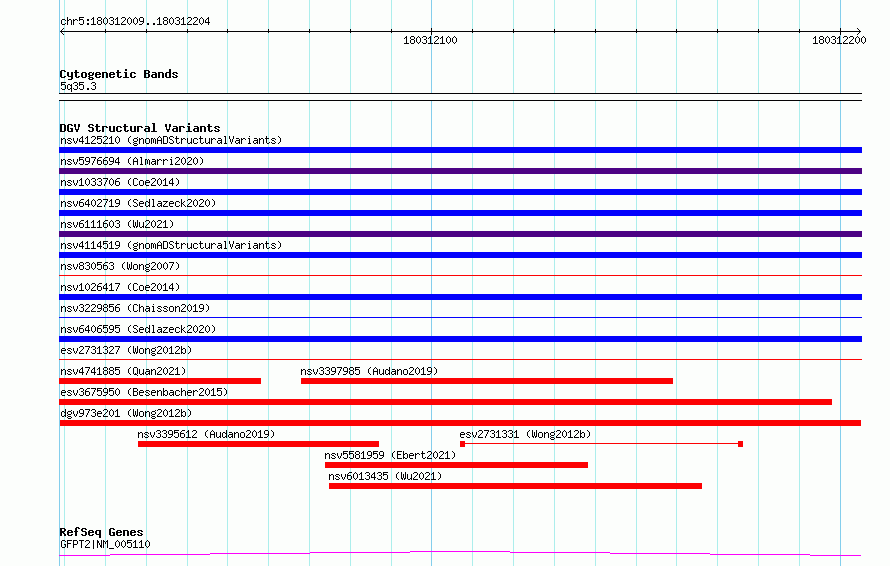Open the nsv5976694 (Almarri2020) variant label

tap(132, 161)
